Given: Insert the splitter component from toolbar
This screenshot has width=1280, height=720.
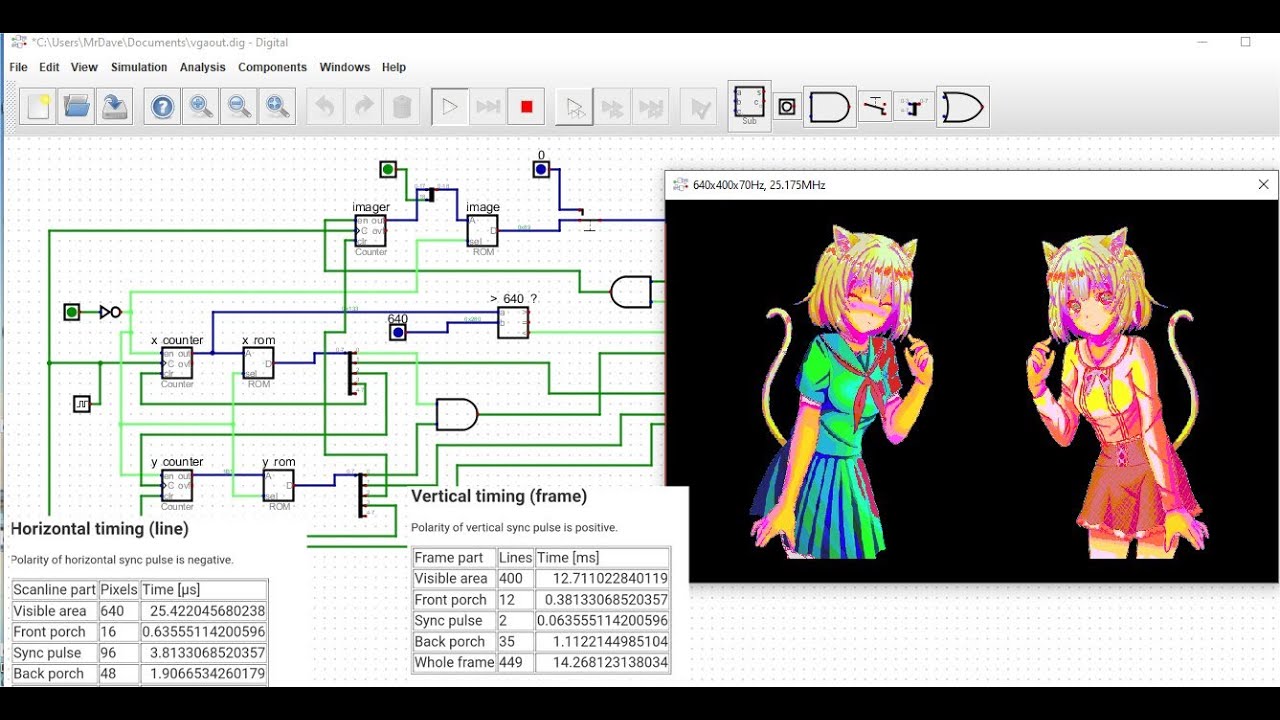Looking at the screenshot, I should 913,106.
